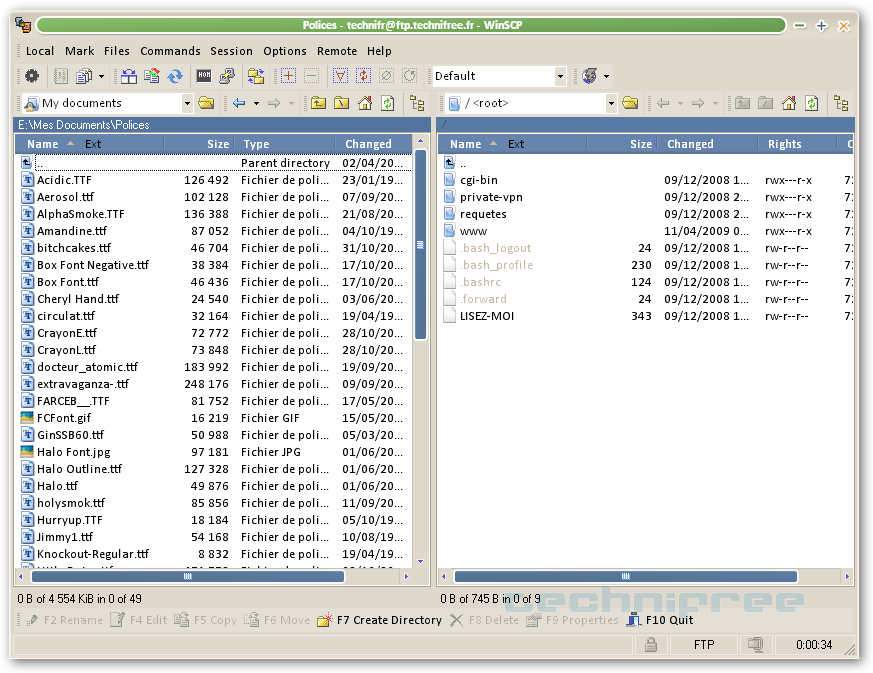Click F7 Create Directory button
The image size is (873, 673).
(379, 620)
